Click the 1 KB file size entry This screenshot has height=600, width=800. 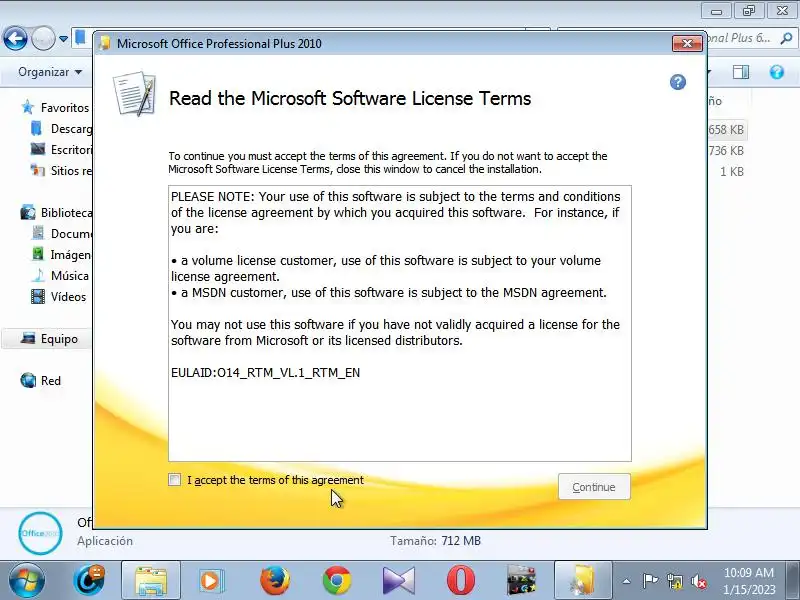click(x=732, y=171)
